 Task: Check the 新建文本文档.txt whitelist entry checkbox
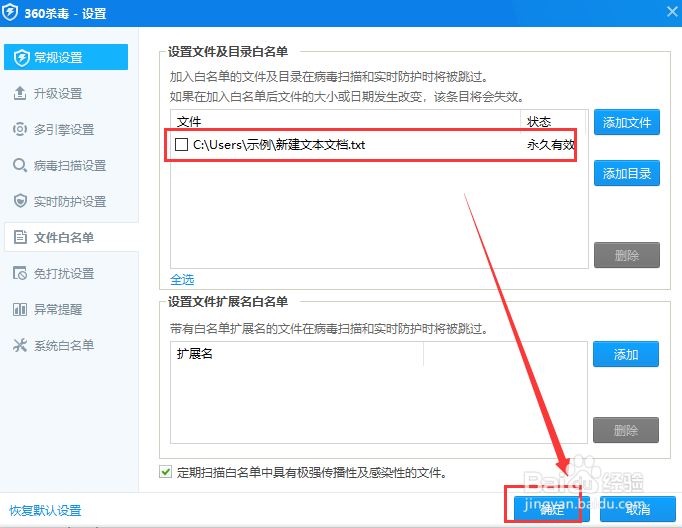[181, 144]
